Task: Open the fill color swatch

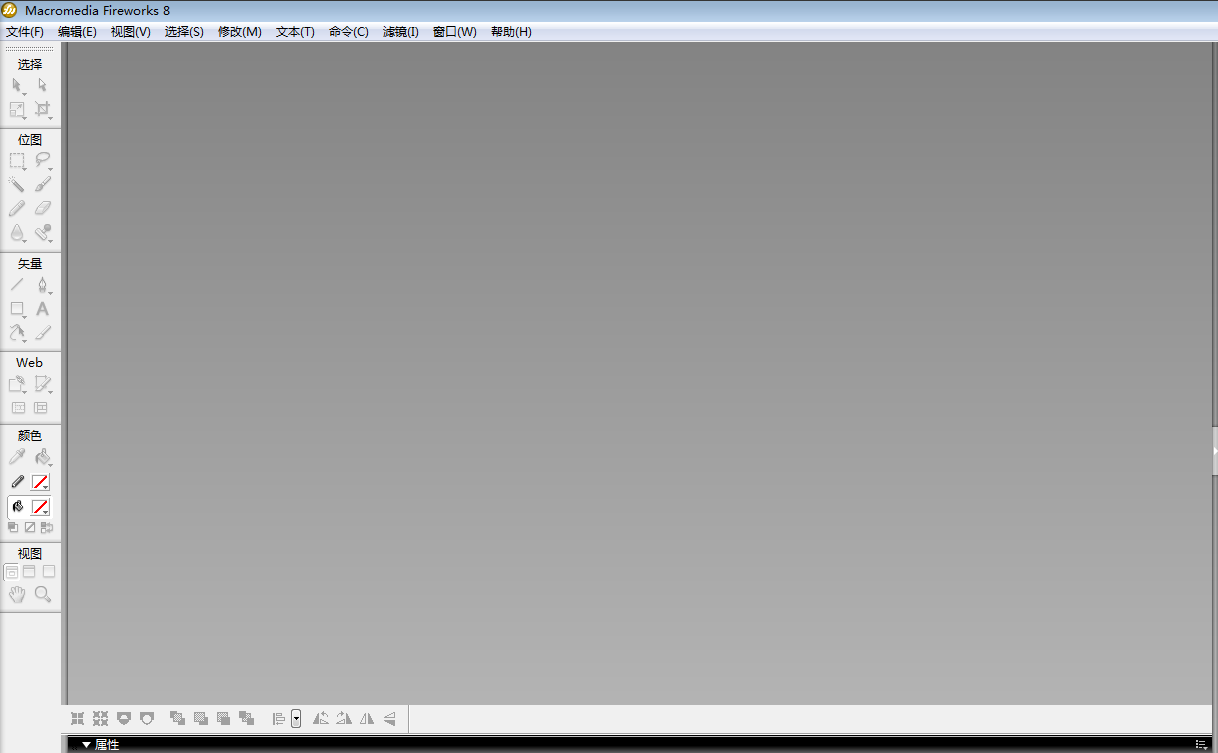Action: click(40, 507)
